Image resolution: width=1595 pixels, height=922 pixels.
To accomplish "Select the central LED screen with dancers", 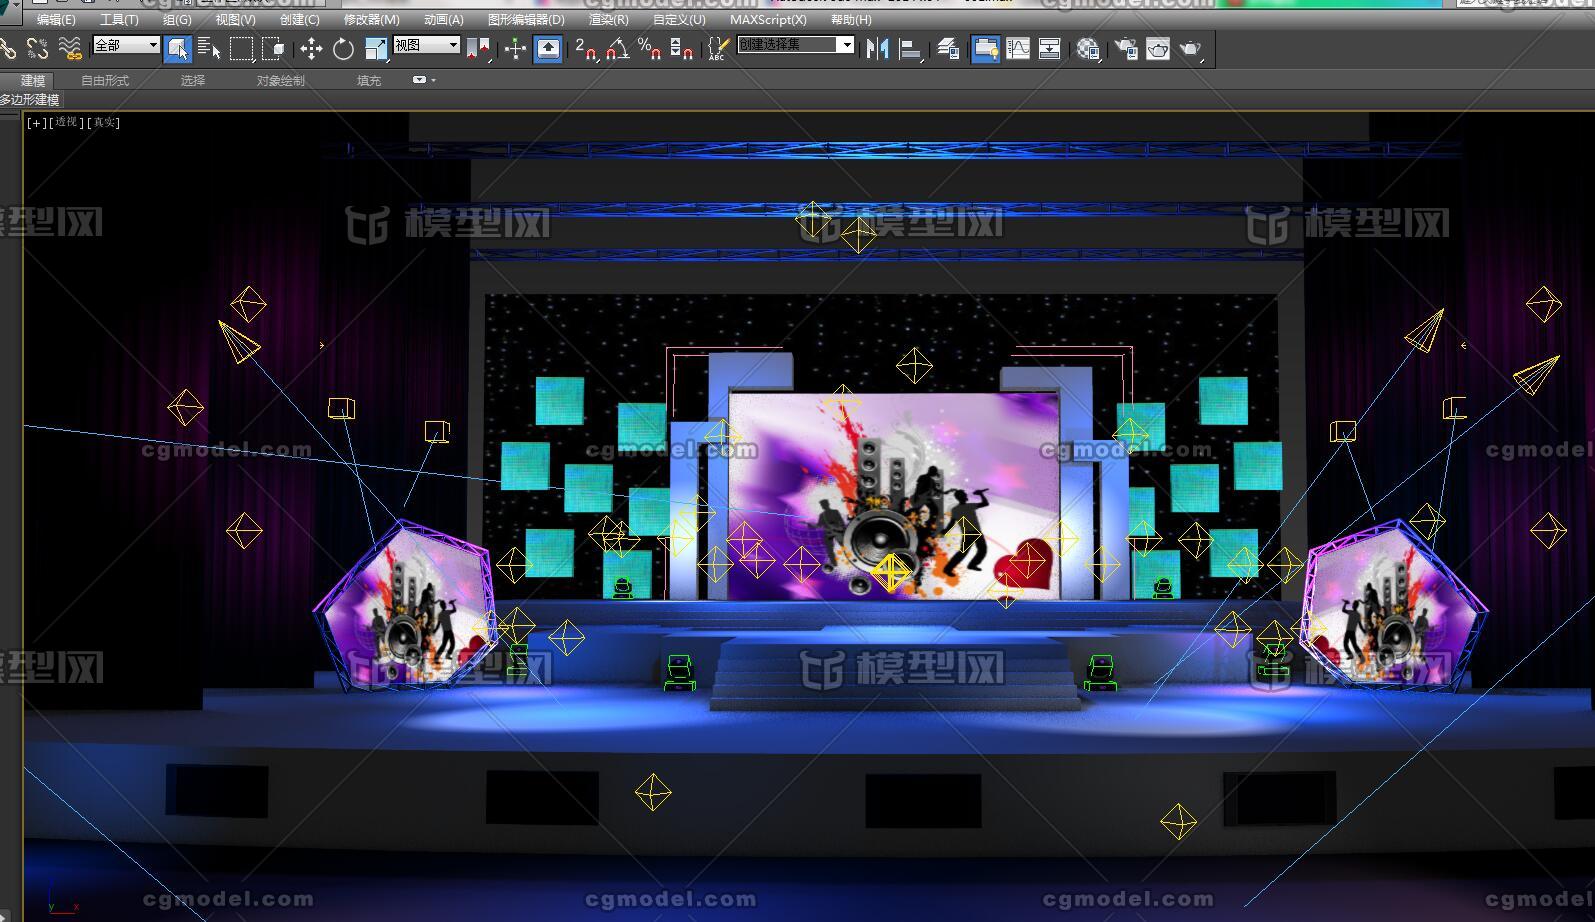I will (894, 495).
